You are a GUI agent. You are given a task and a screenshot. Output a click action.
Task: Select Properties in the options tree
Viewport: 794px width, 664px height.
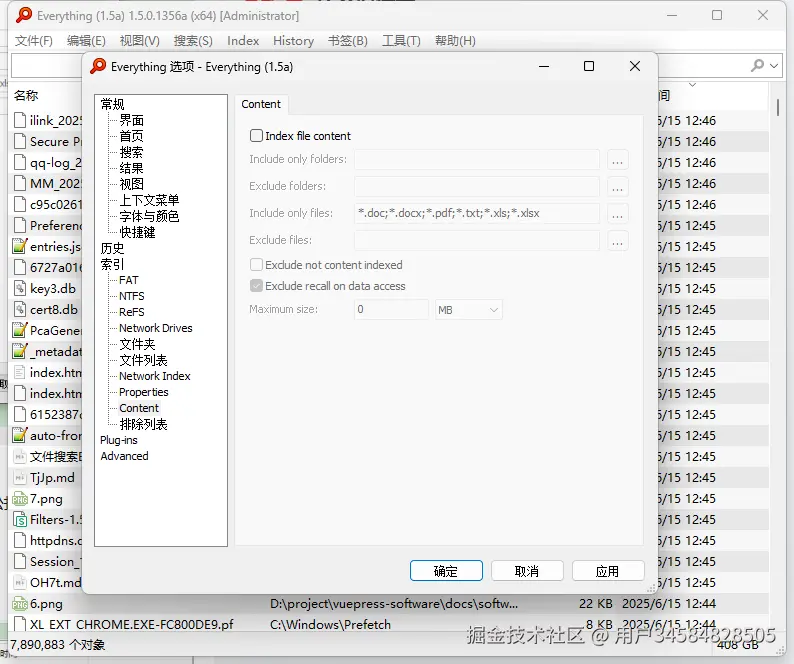pyautogui.click(x=144, y=392)
